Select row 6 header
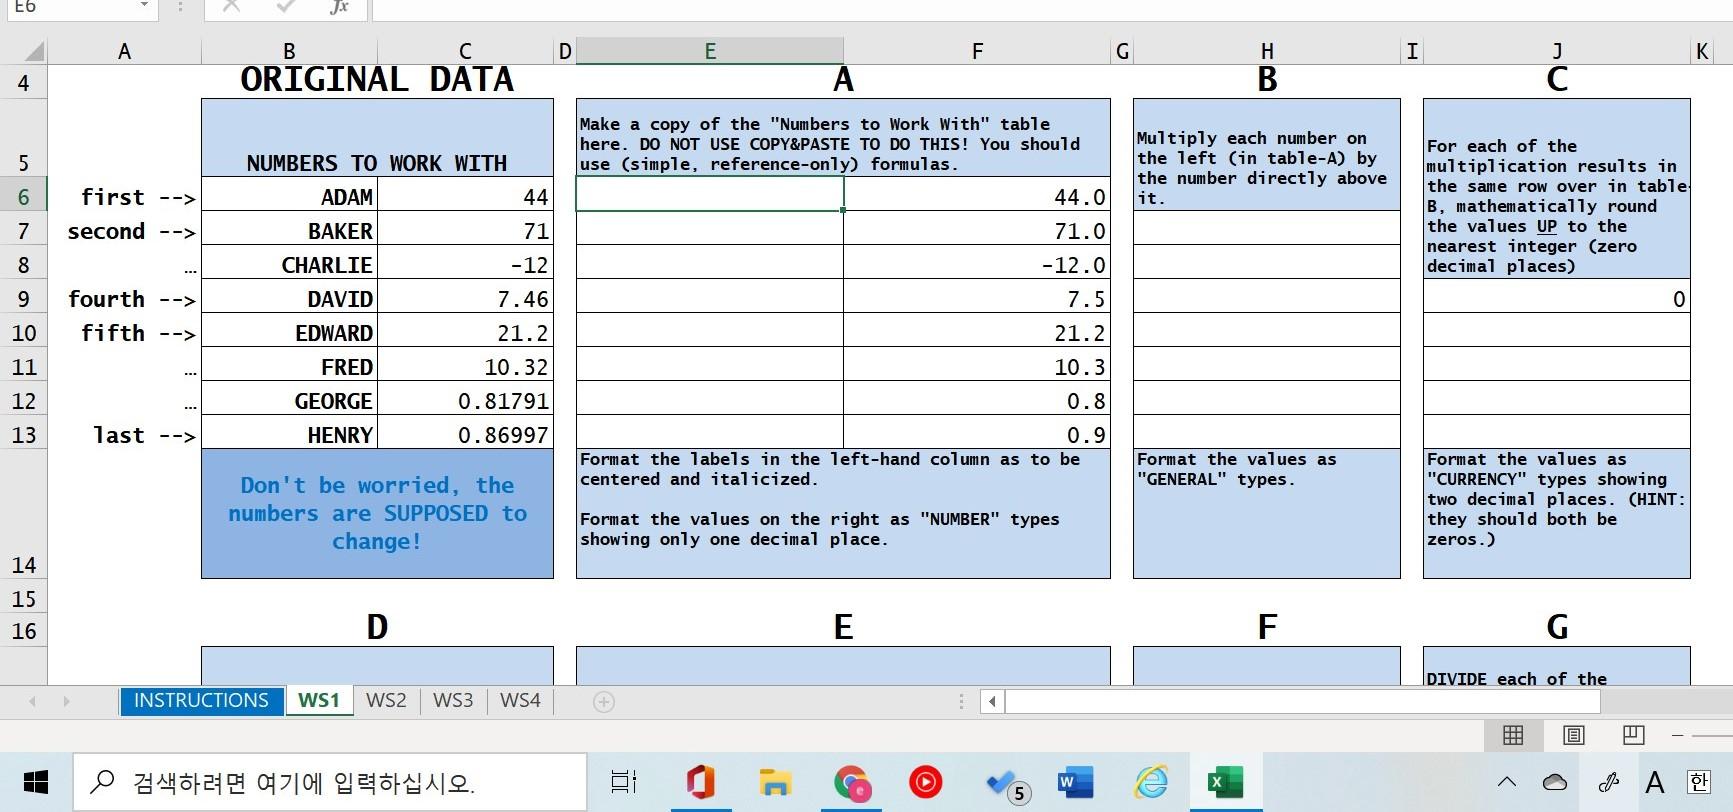 tap(23, 197)
